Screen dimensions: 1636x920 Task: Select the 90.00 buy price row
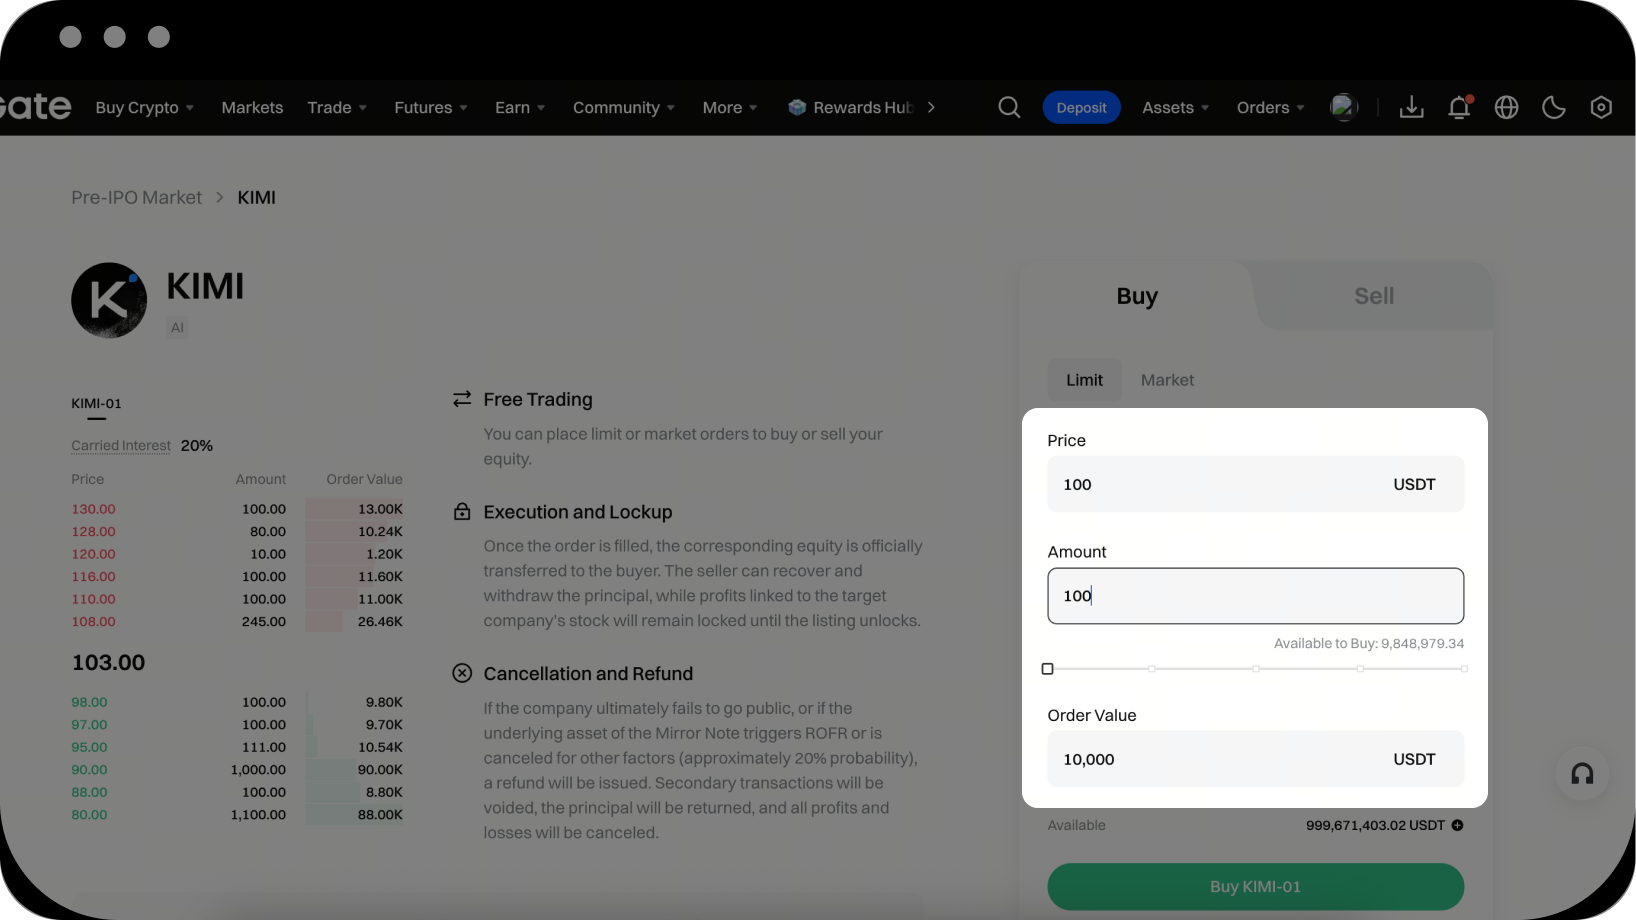coord(237,770)
